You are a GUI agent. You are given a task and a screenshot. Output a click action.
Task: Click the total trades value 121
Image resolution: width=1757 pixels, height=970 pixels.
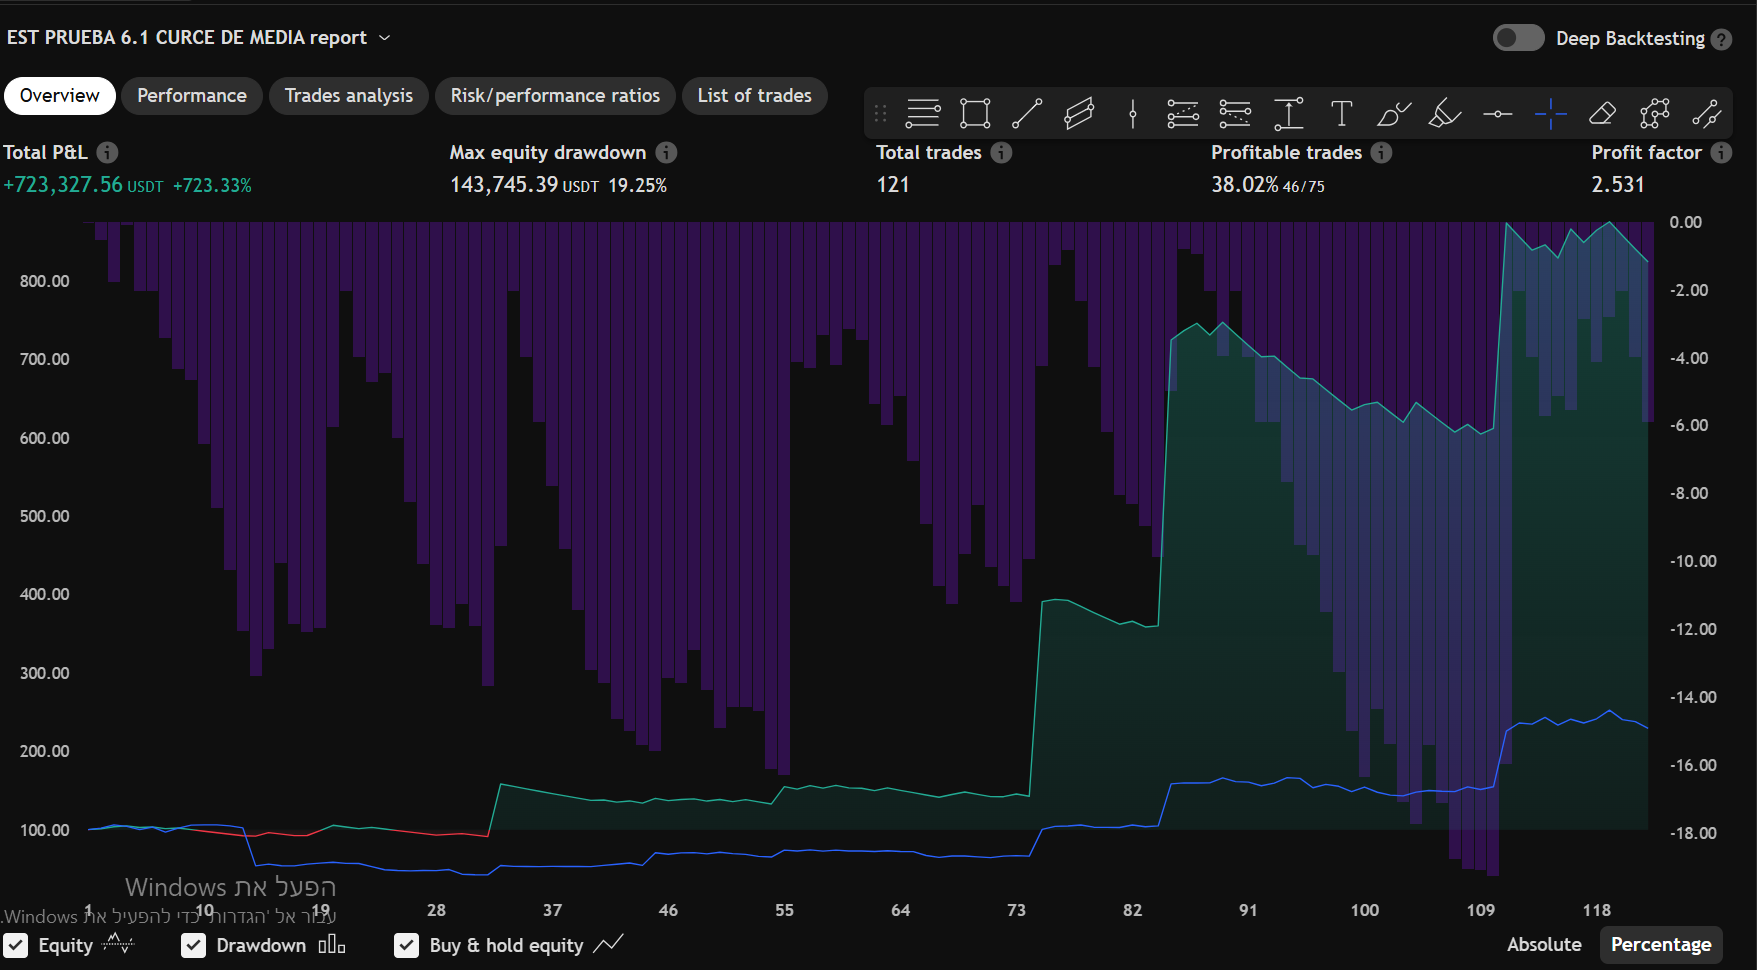coord(893,185)
